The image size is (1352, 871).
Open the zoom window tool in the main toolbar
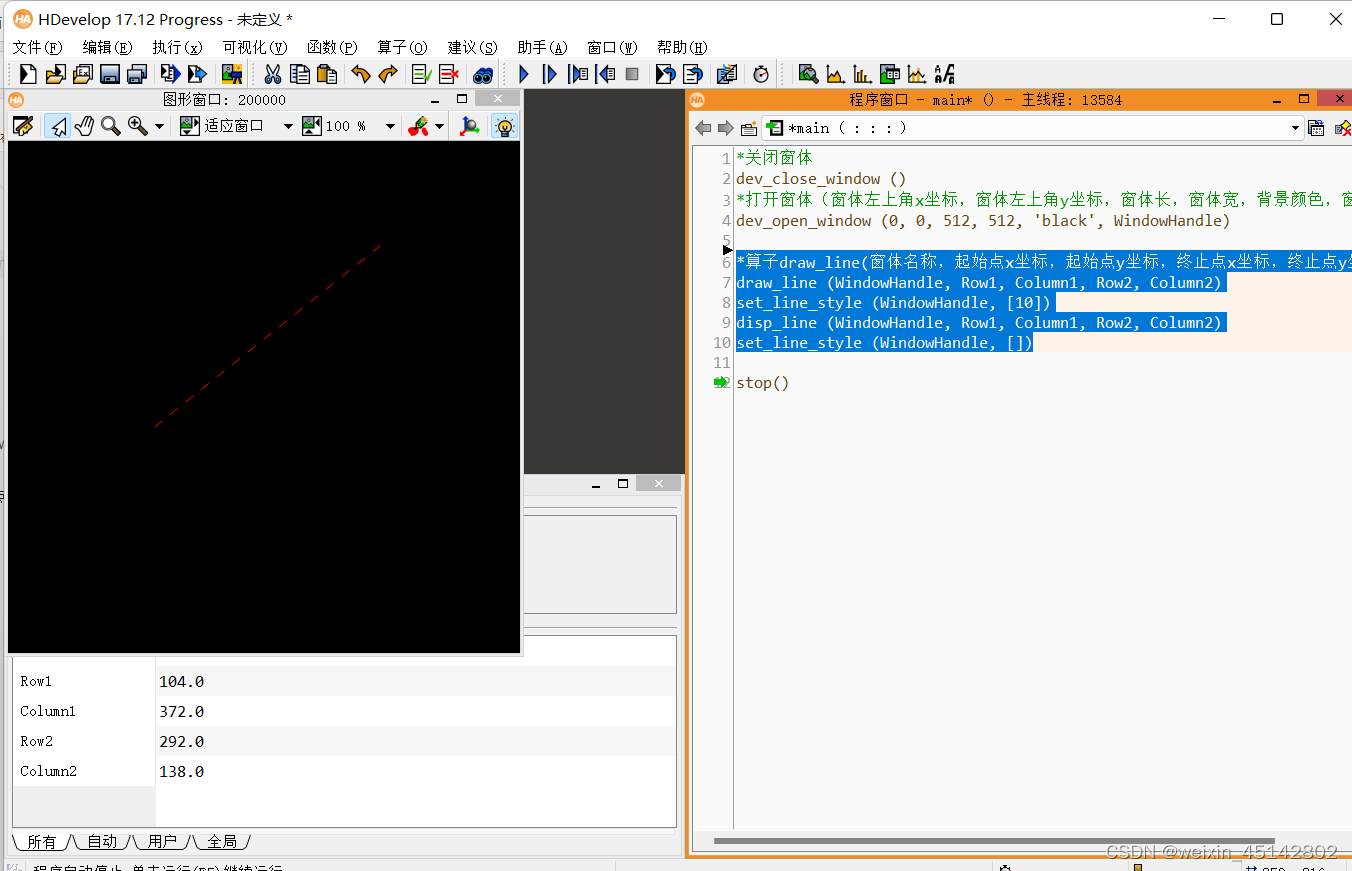point(808,74)
